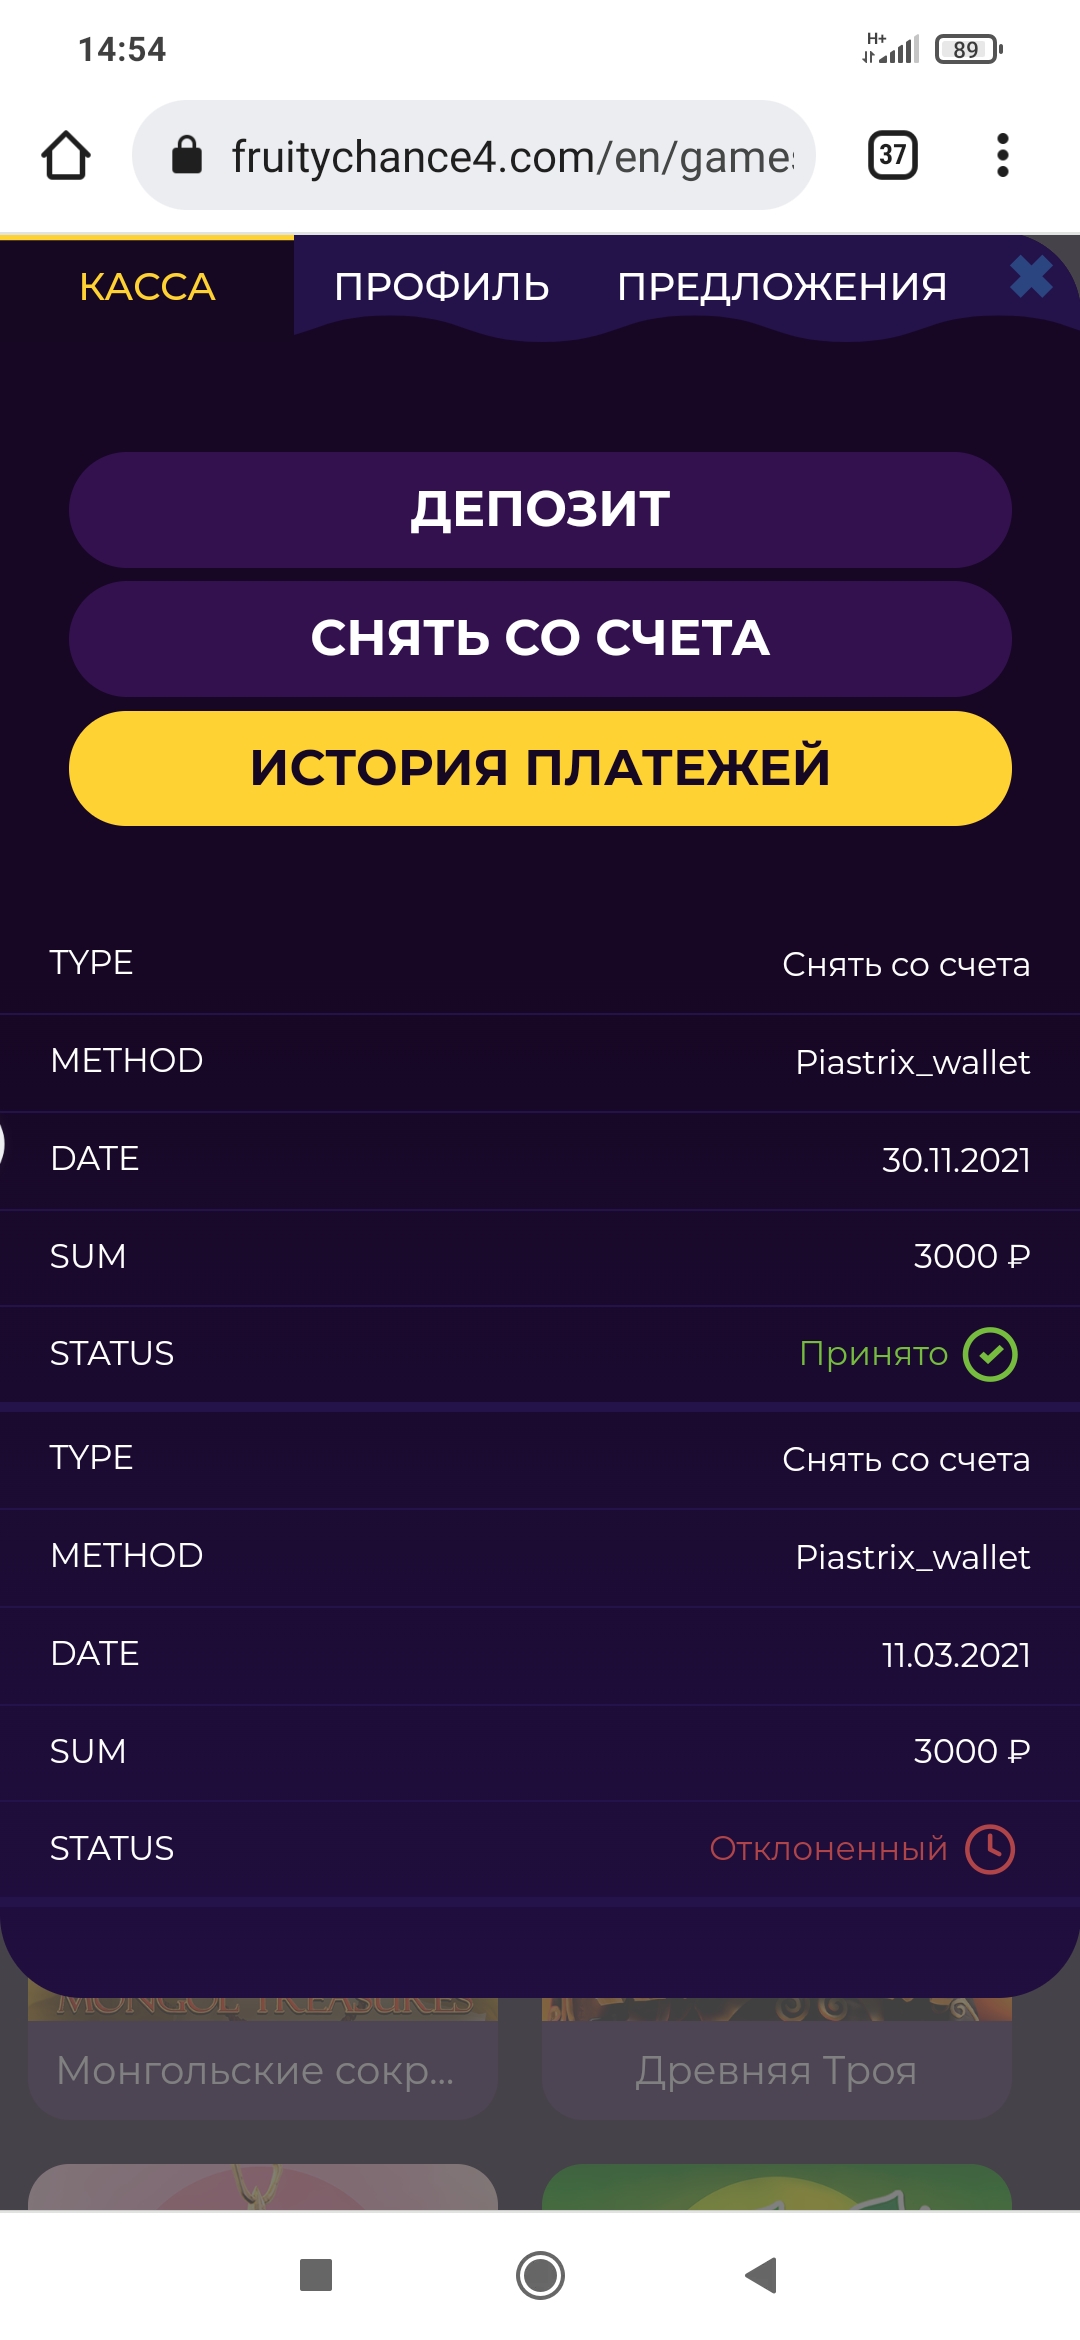The height and width of the screenshot is (2340, 1080).
Task: Open the tab switcher showing 37 tabs
Action: point(892,156)
